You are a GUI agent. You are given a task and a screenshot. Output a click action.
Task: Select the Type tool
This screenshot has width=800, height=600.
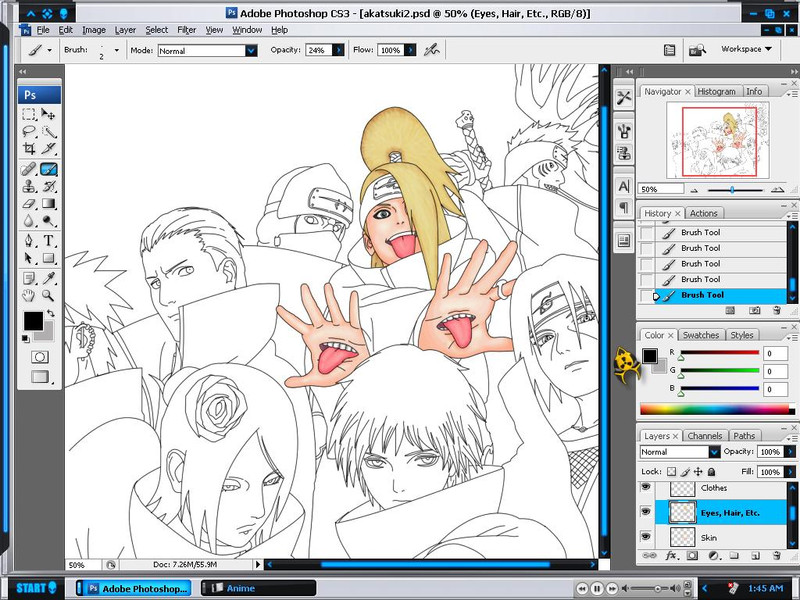48,240
